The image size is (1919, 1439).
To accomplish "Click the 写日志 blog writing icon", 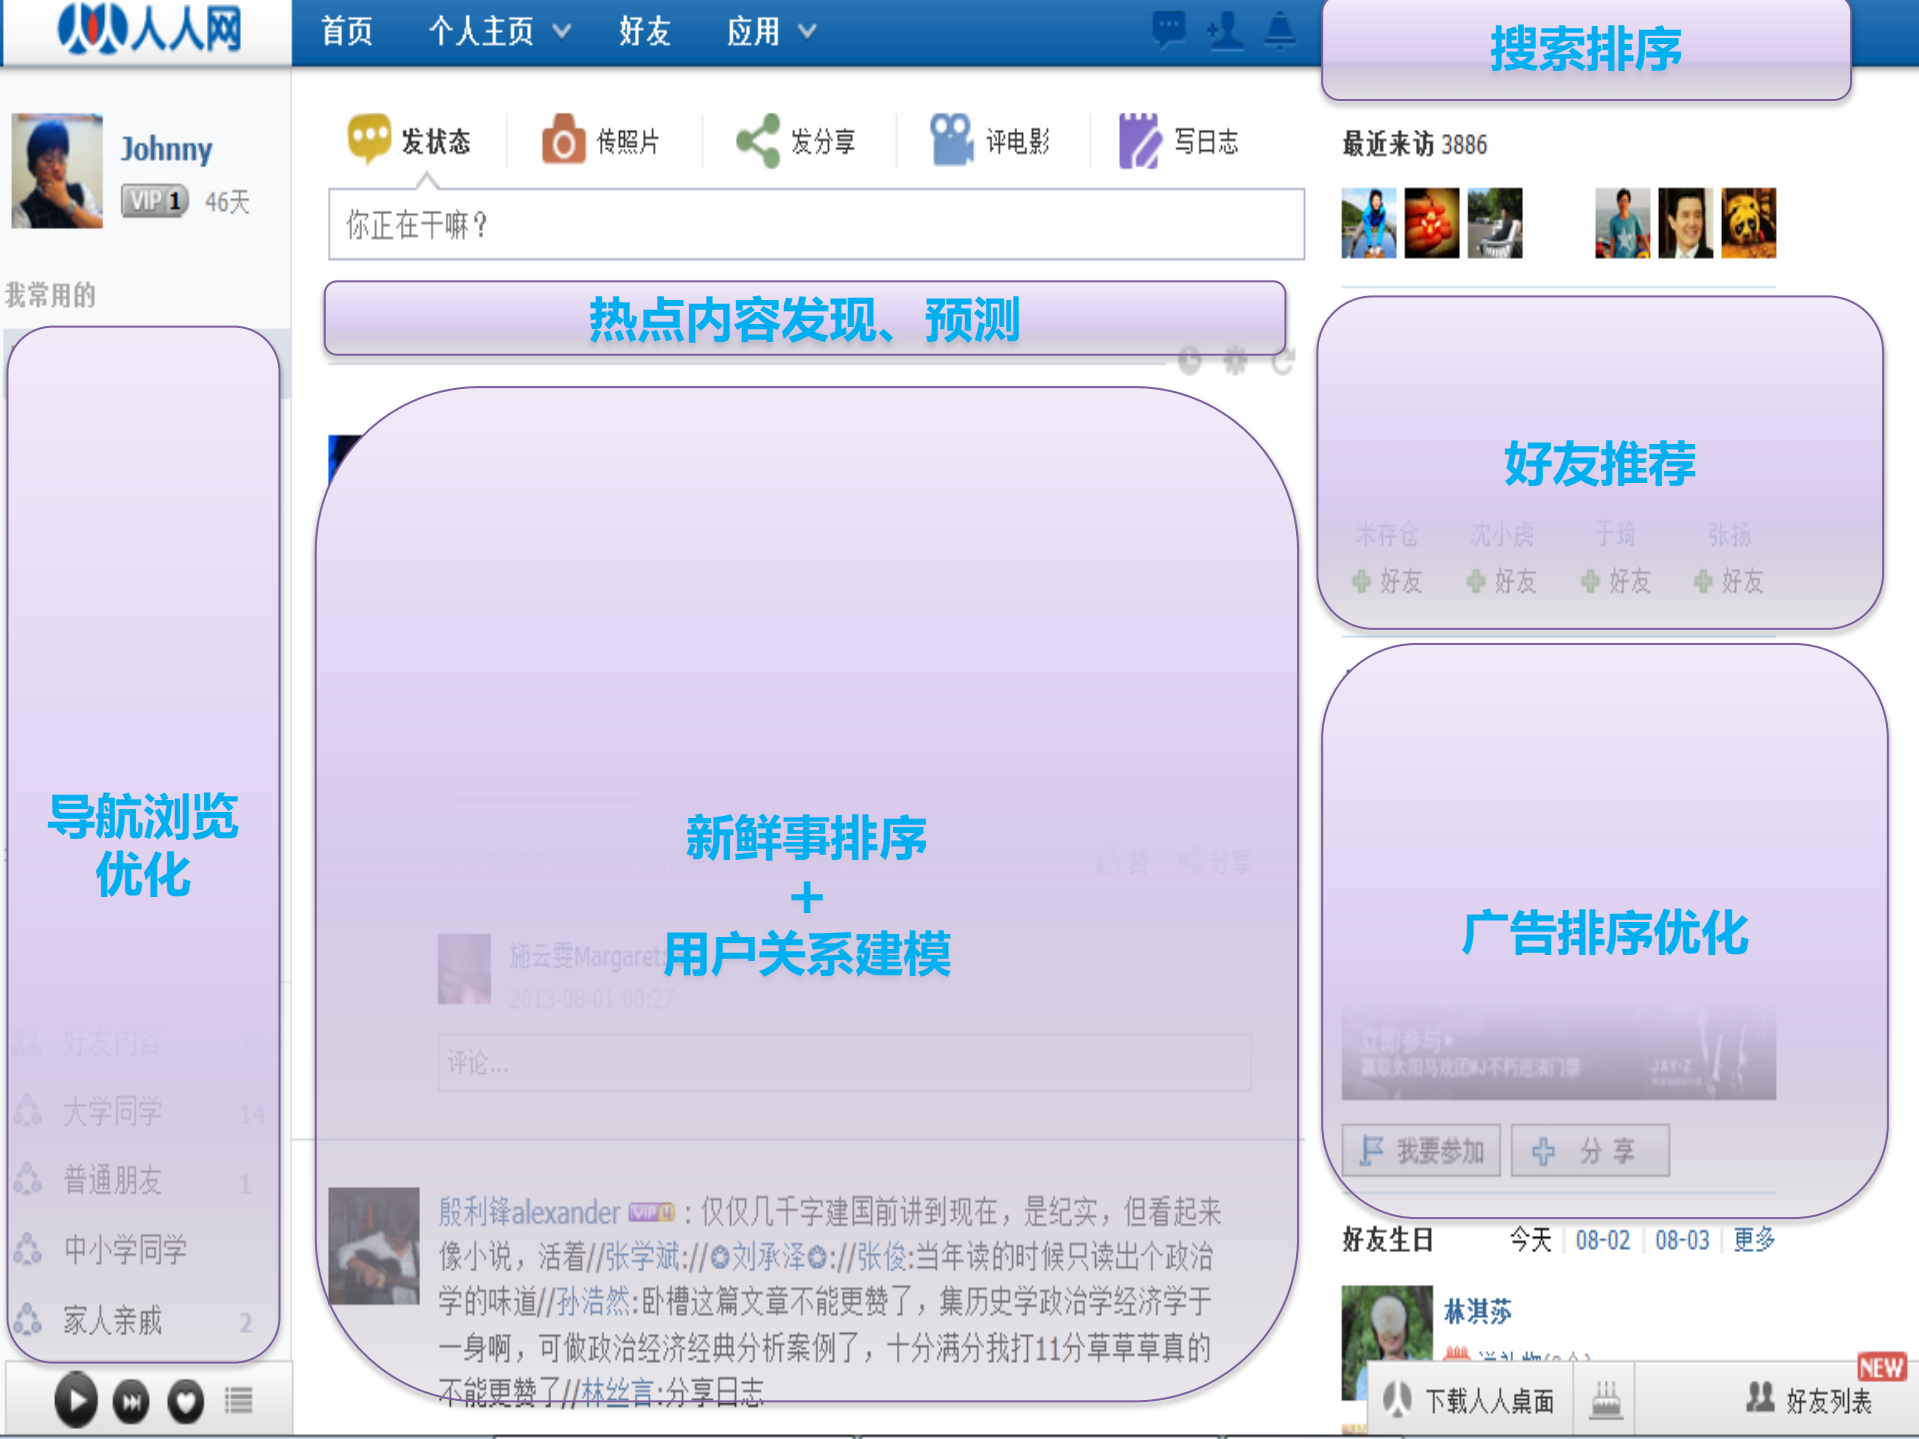I will coord(1139,140).
